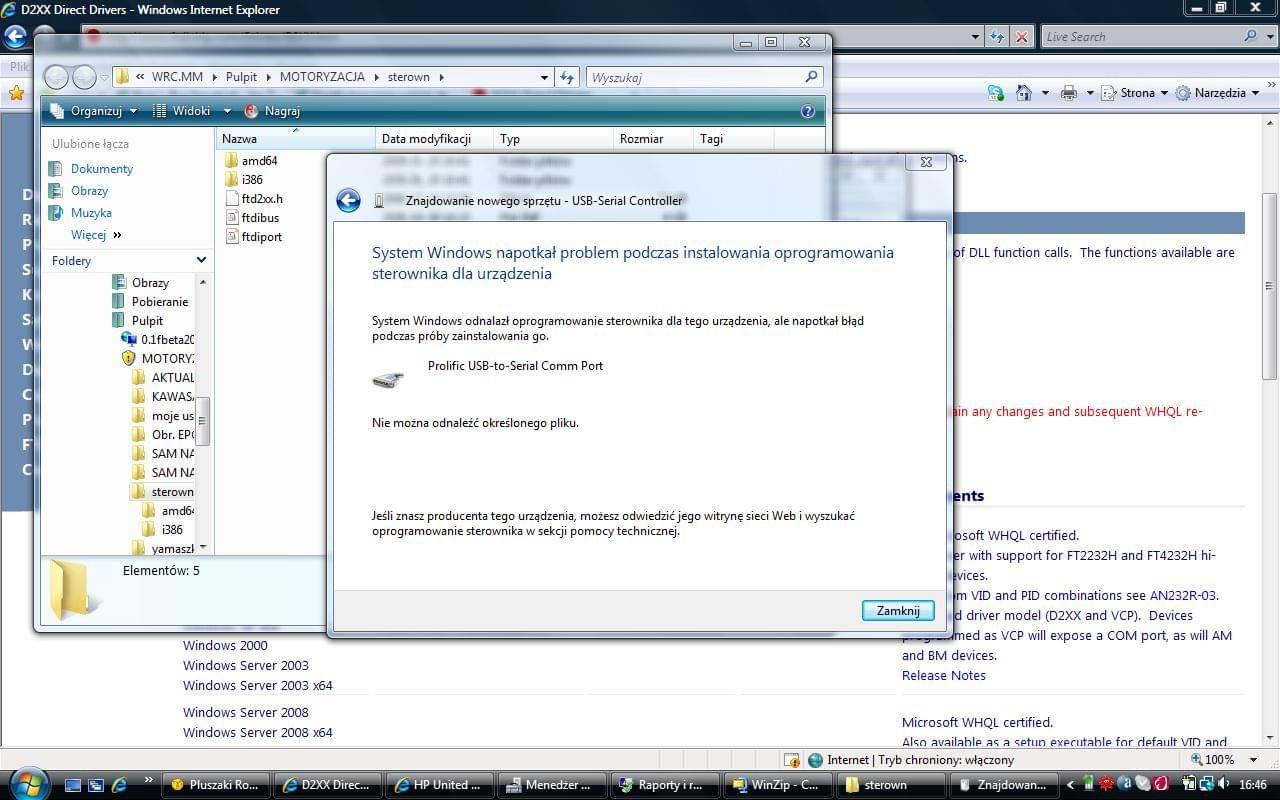
Task: Click the Zamknij button in the driver dialog
Action: pos(898,610)
